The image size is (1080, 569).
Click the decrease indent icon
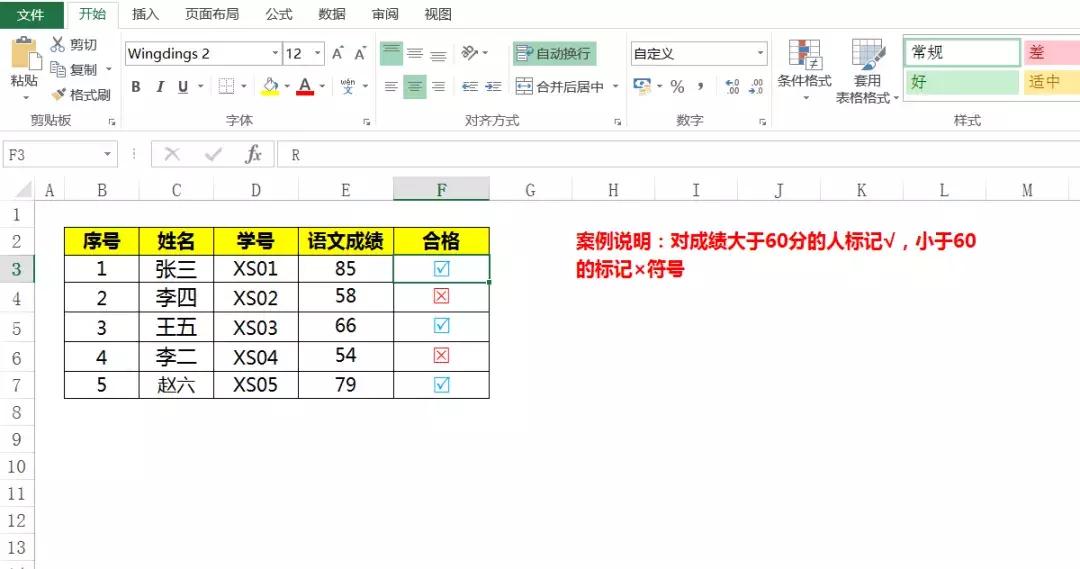point(470,87)
